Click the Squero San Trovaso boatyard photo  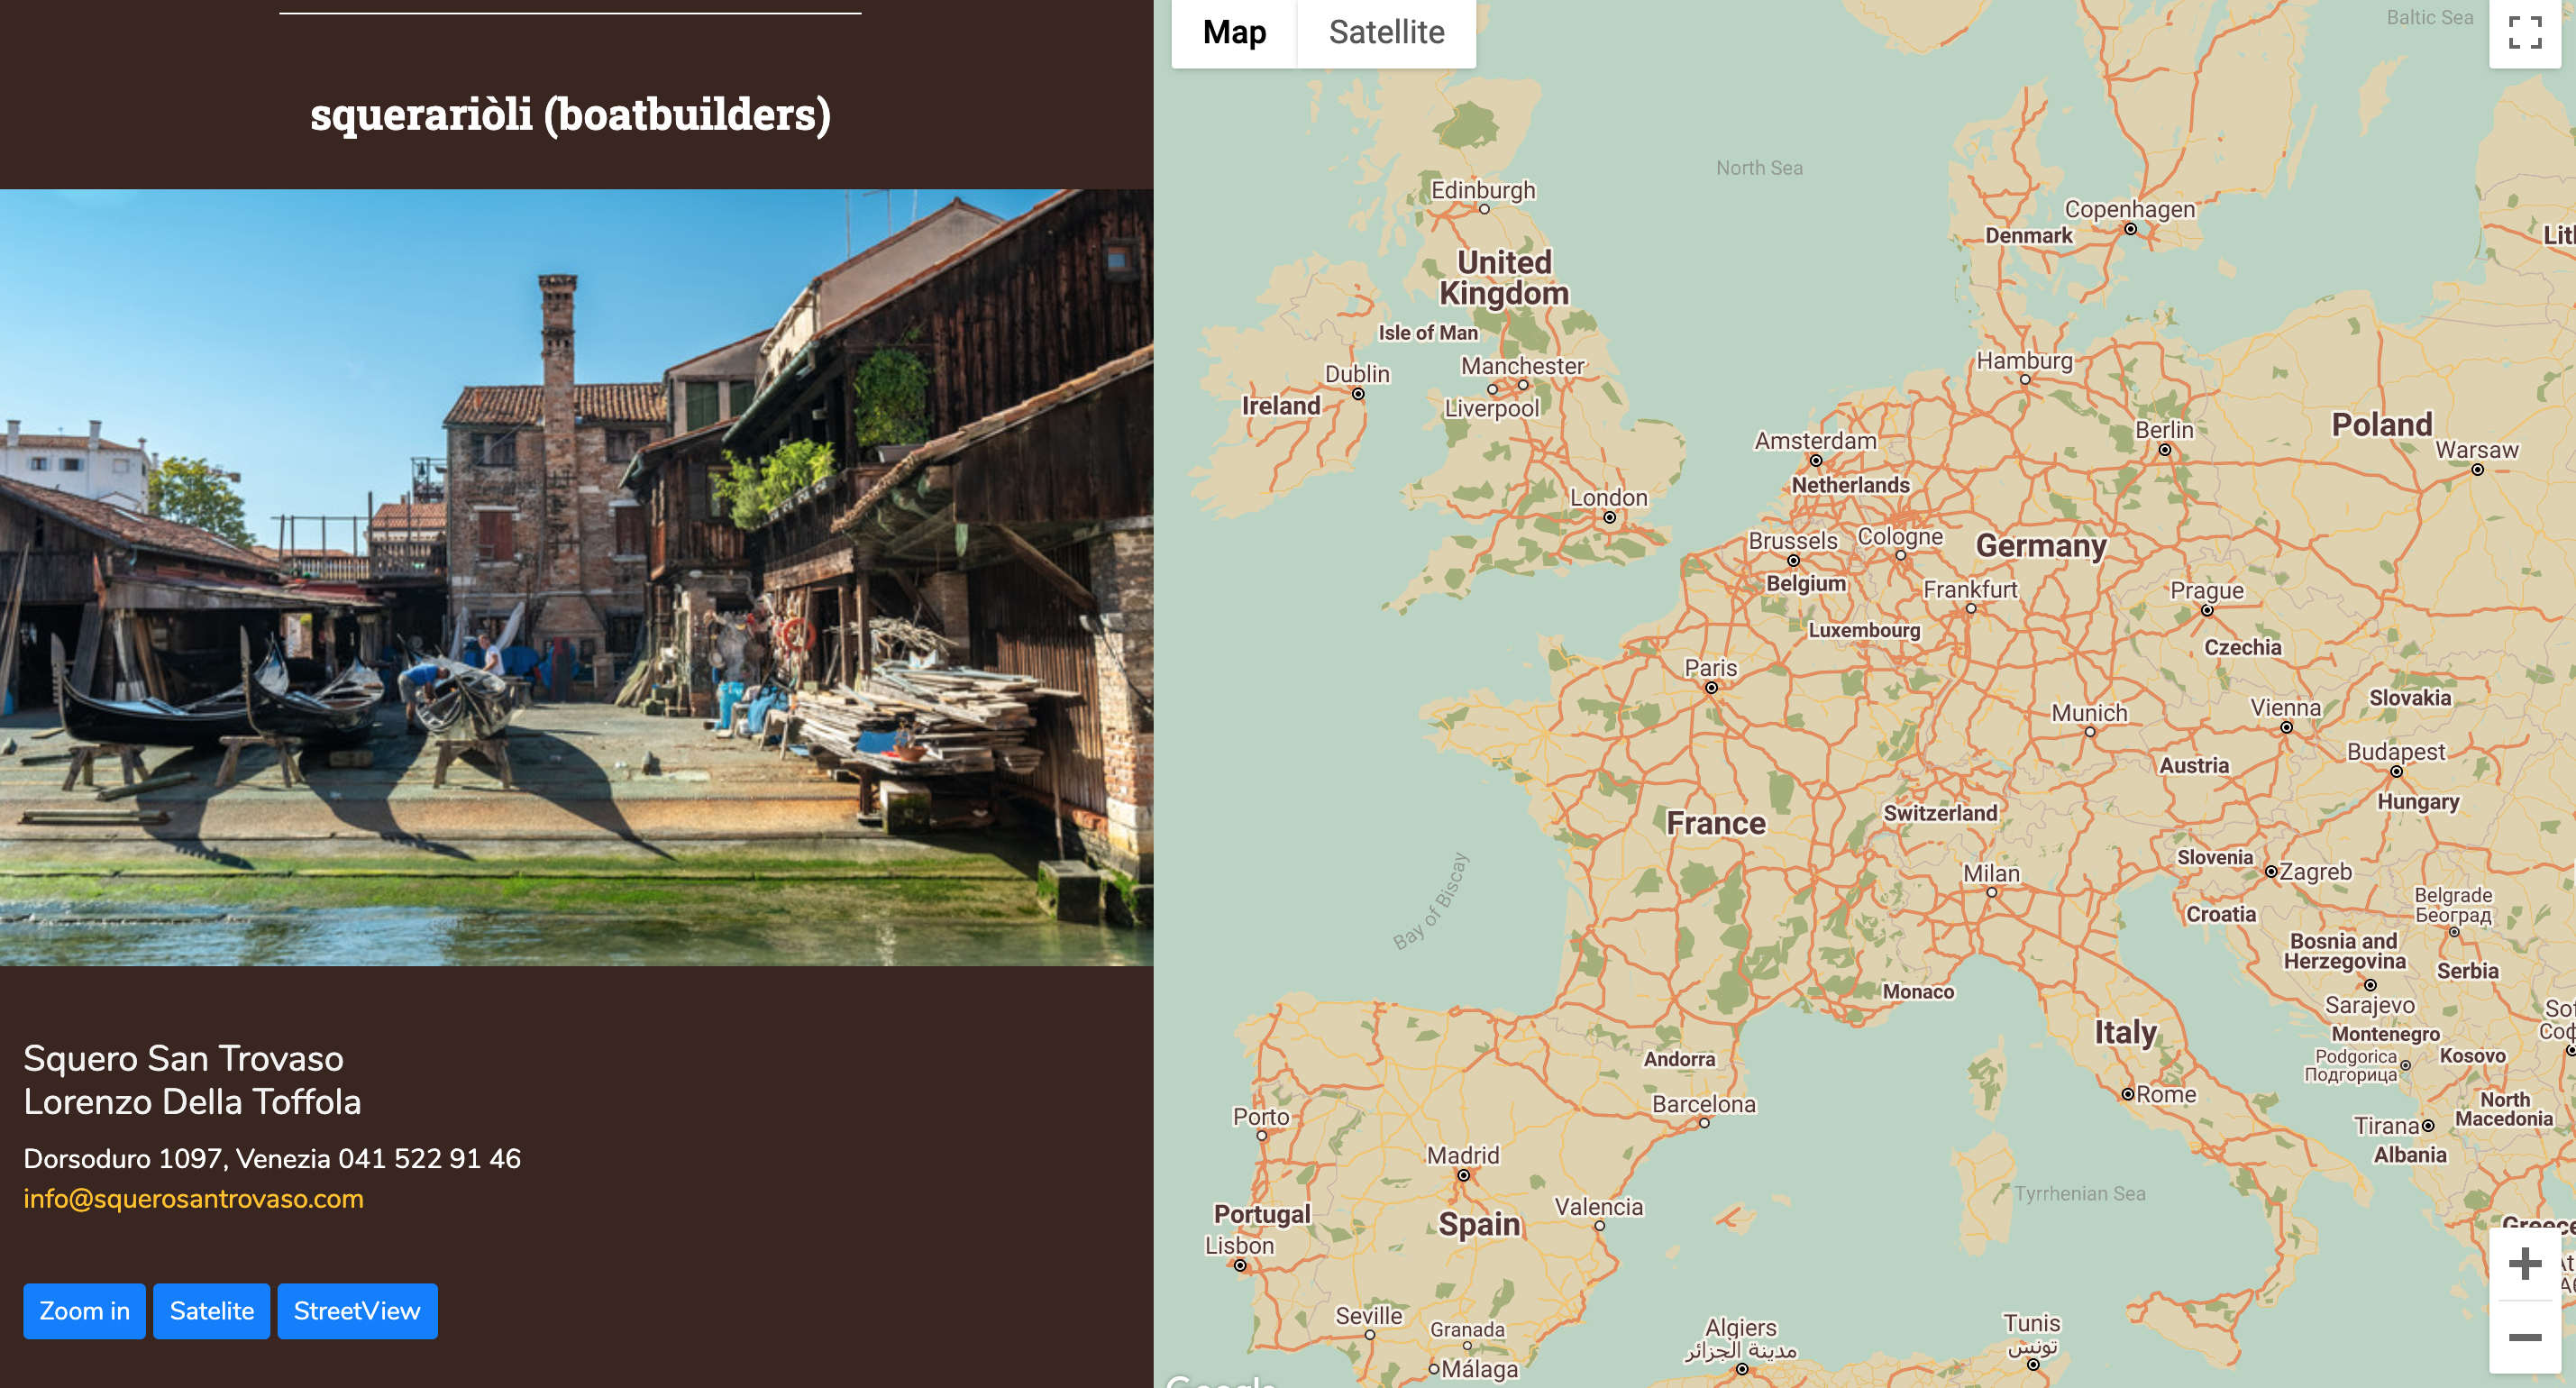[x=576, y=577]
